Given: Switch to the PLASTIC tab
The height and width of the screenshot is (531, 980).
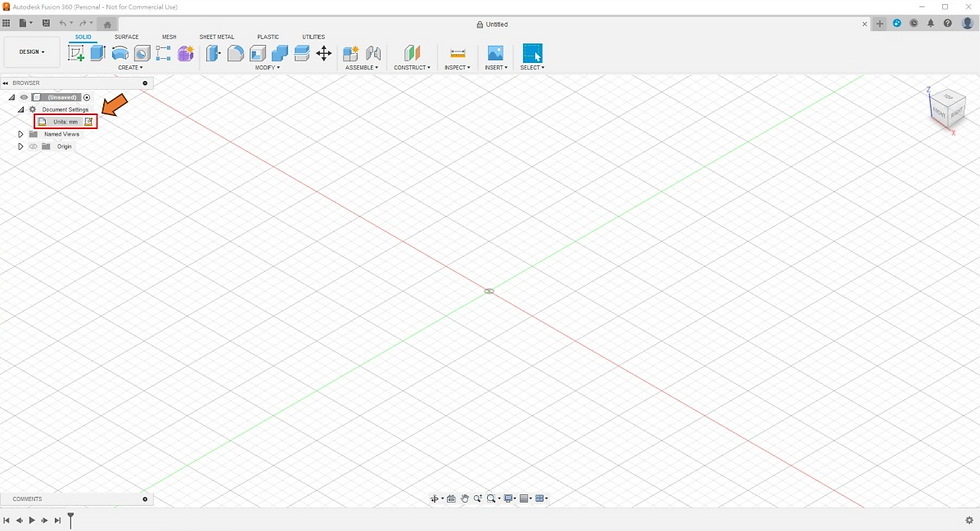Looking at the screenshot, I should tap(268, 37).
